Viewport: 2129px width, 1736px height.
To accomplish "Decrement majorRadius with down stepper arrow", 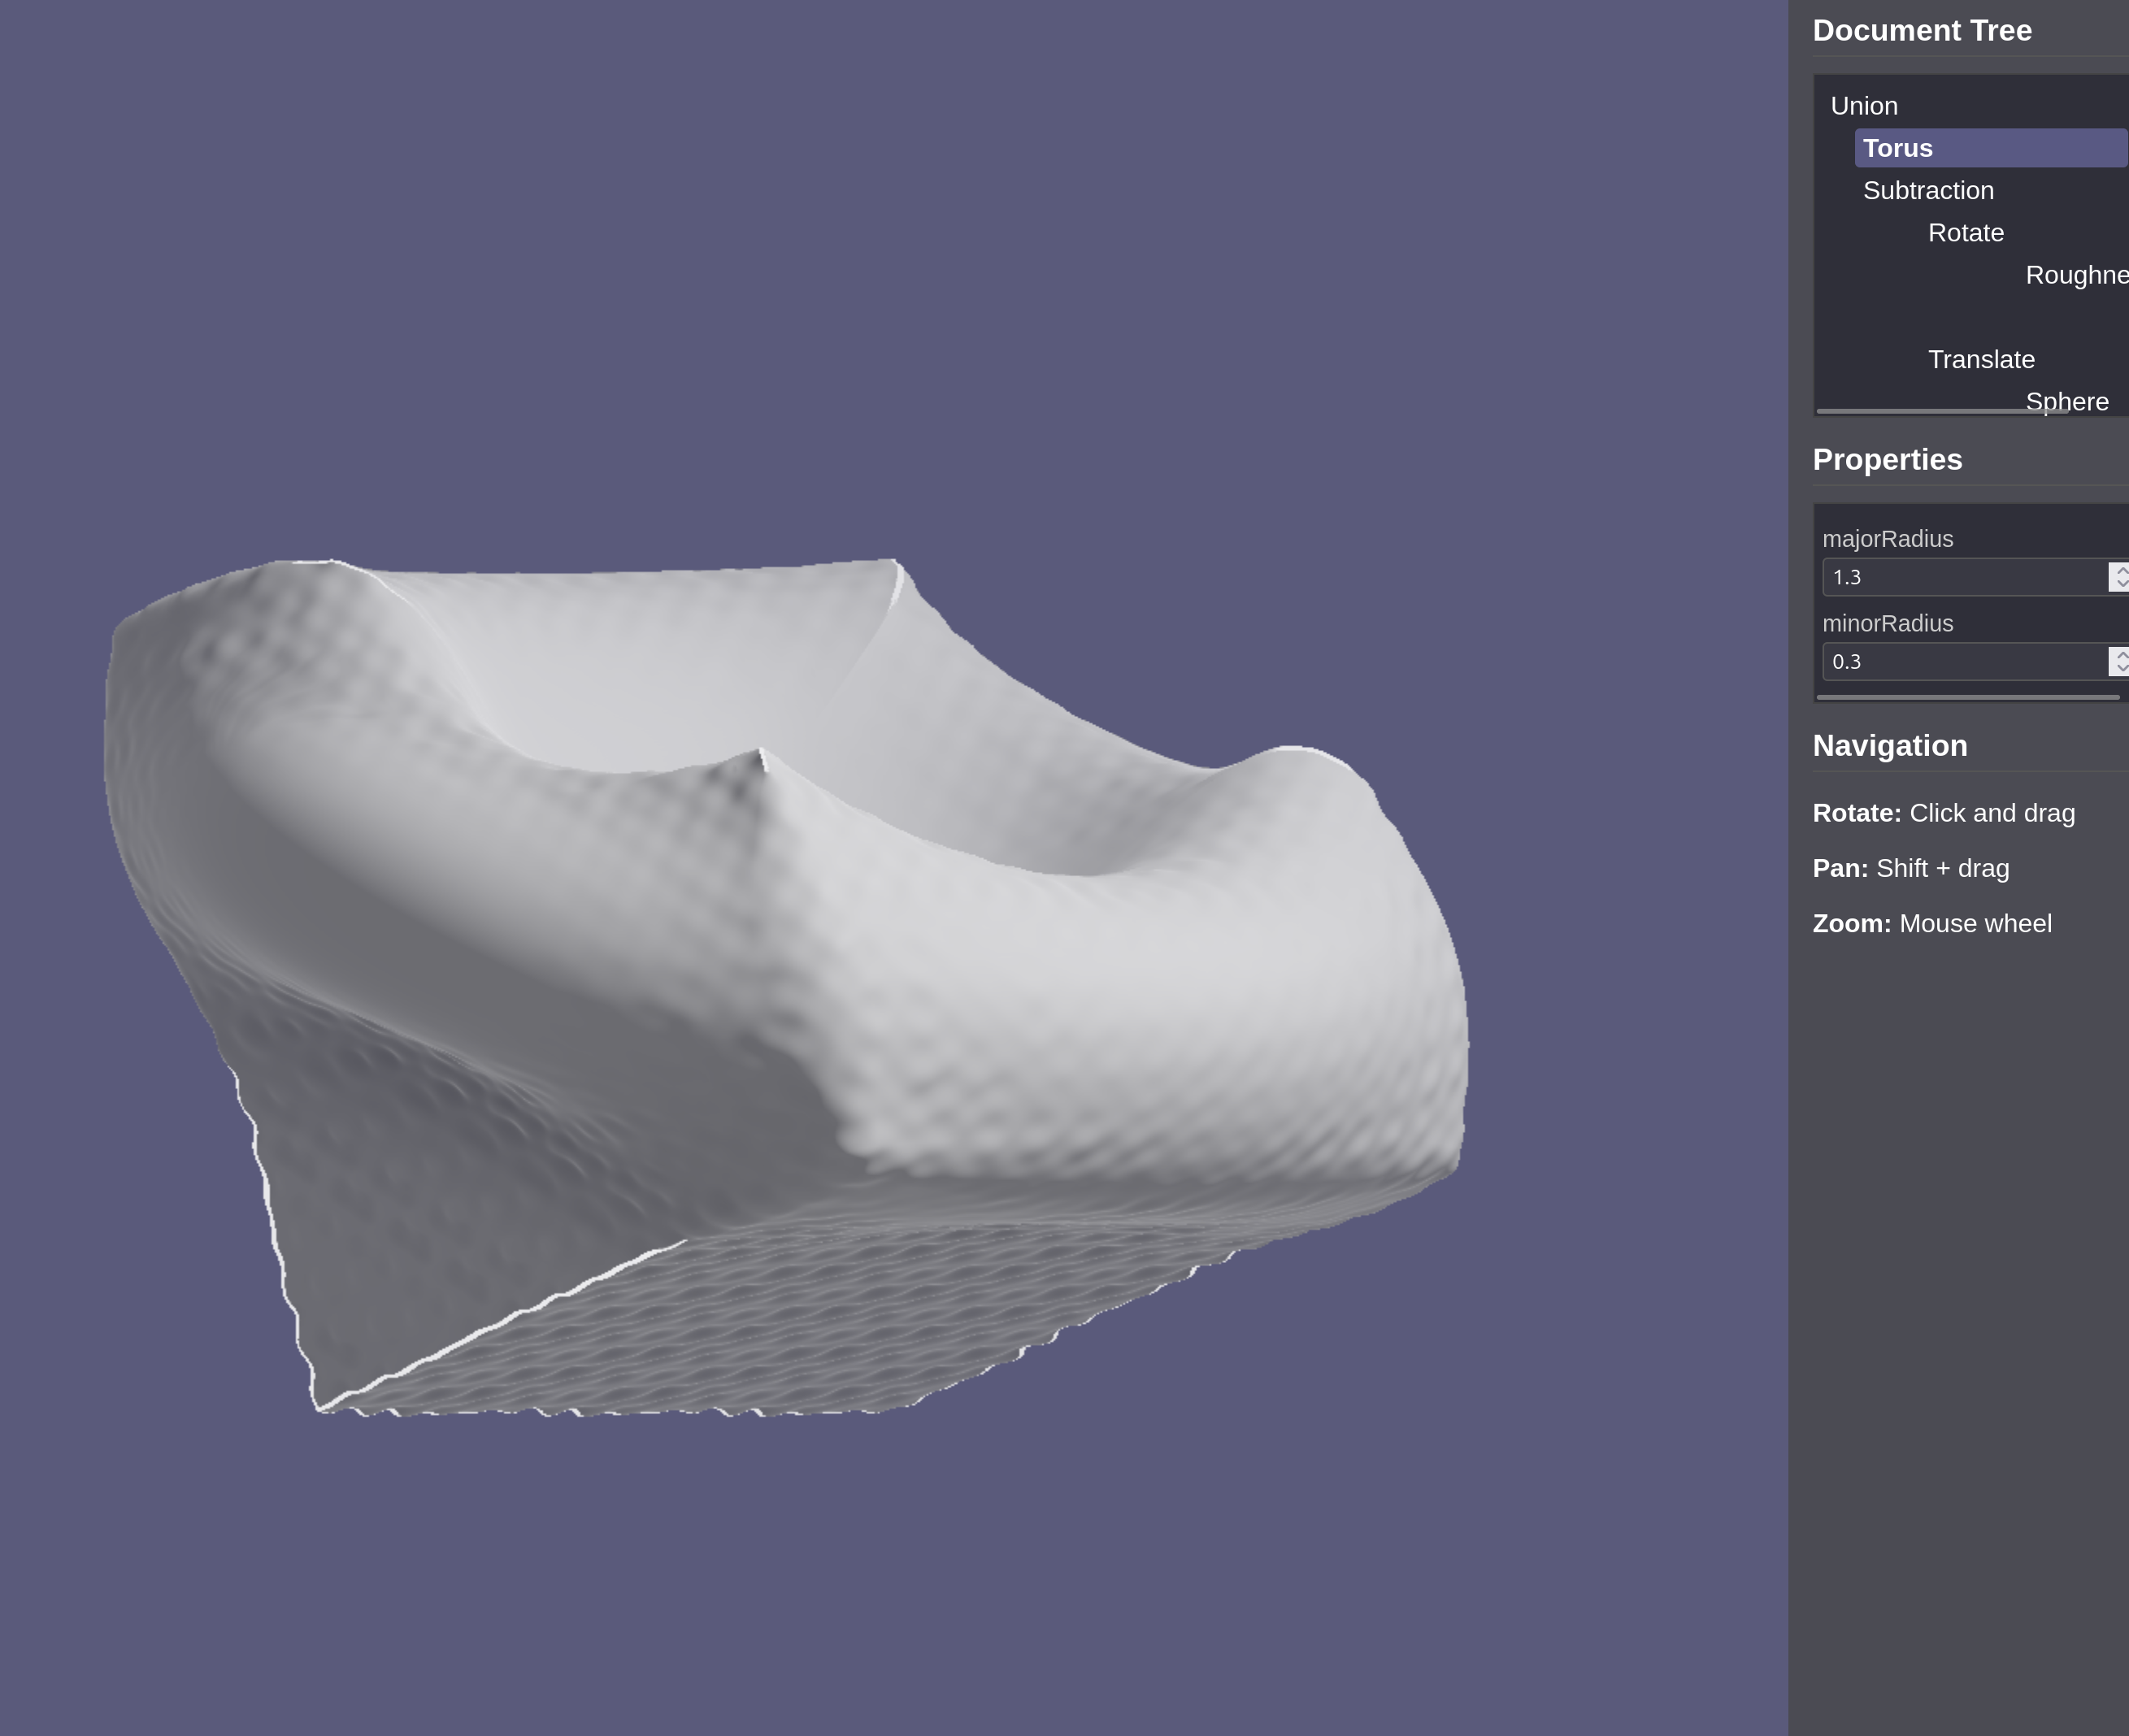I will [x=2121, y=584].
